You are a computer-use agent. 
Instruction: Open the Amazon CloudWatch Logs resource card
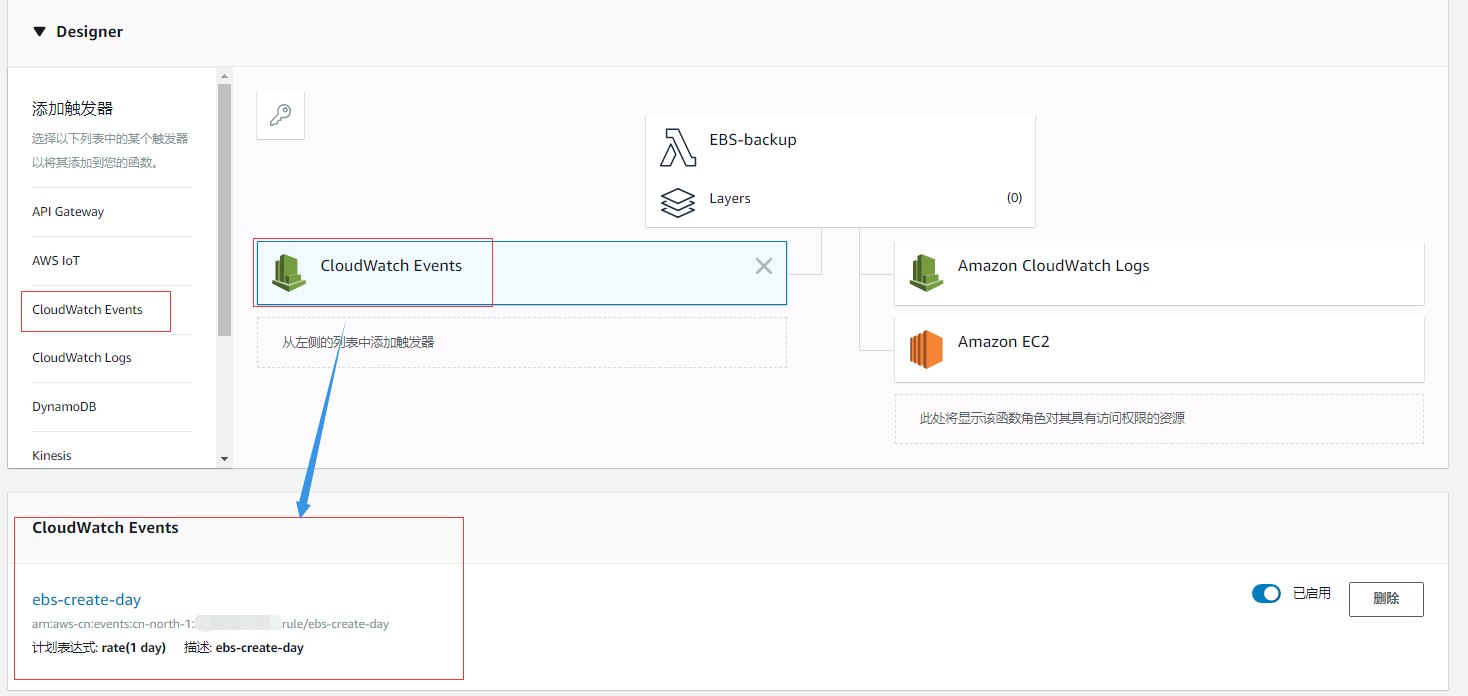(x=1159, y=273)
